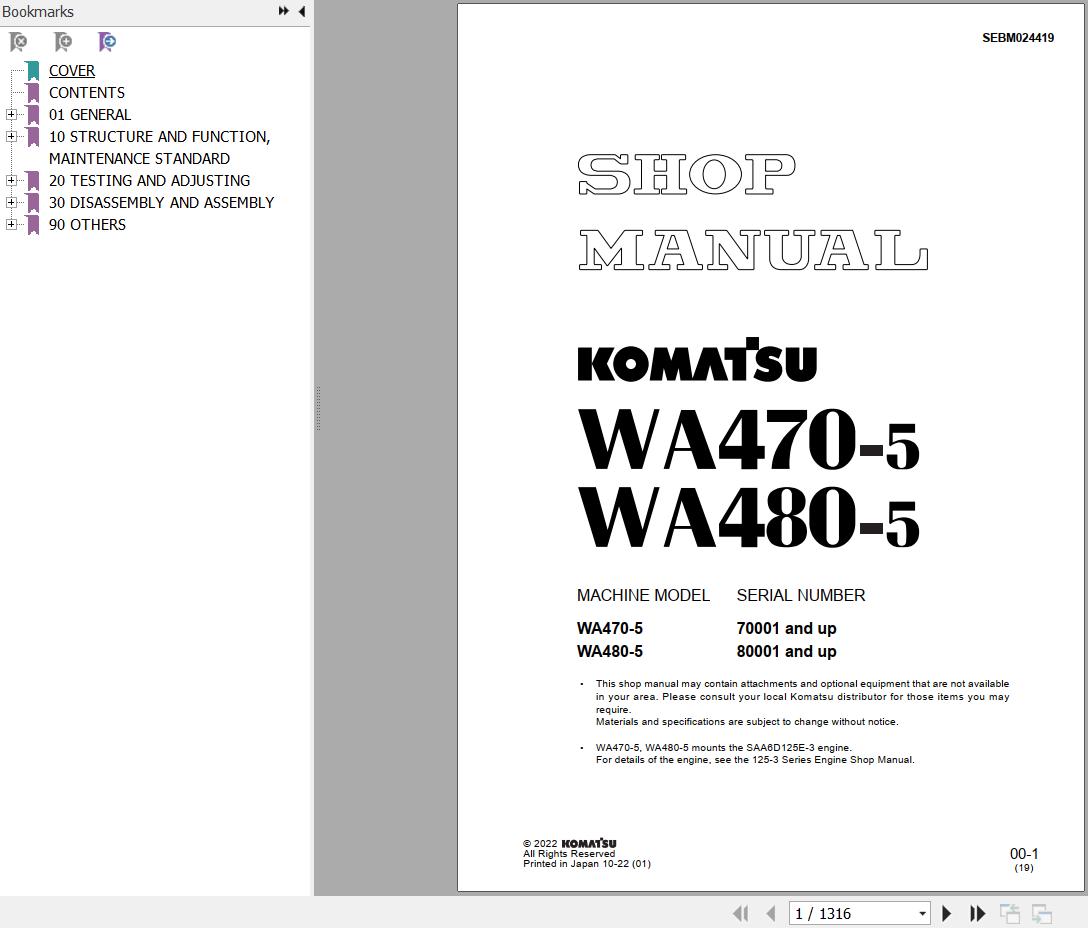Click the WA470-5 model heading
Viewport: 1088px width, 928px height.
(x=748, y=439)
